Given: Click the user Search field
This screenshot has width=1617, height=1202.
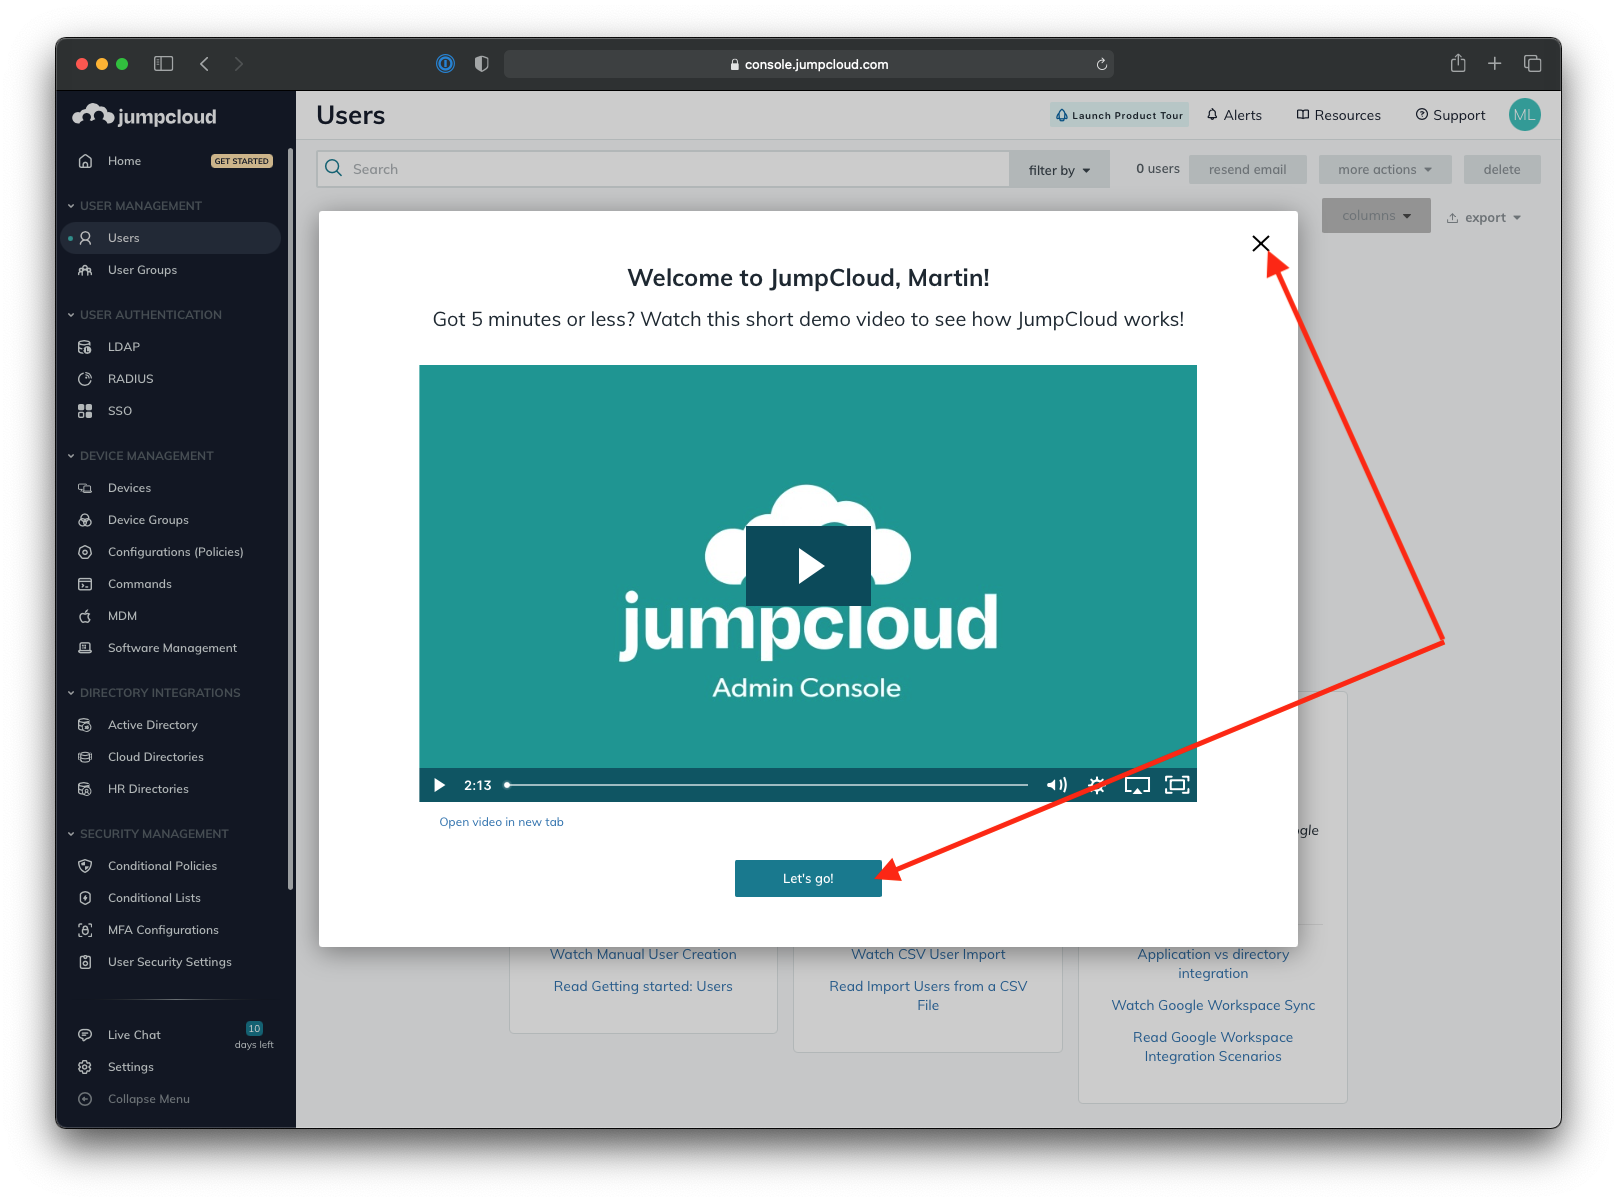Looking at the screenshot, I should tap(663, 169).
